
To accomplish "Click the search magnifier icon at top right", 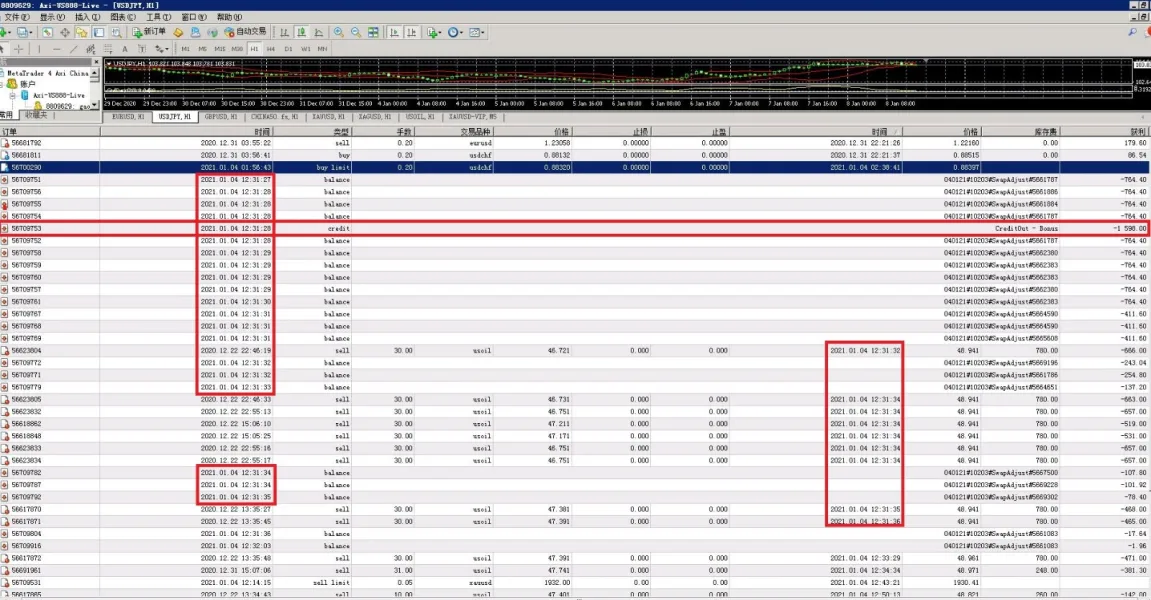I will point(1133,32).
